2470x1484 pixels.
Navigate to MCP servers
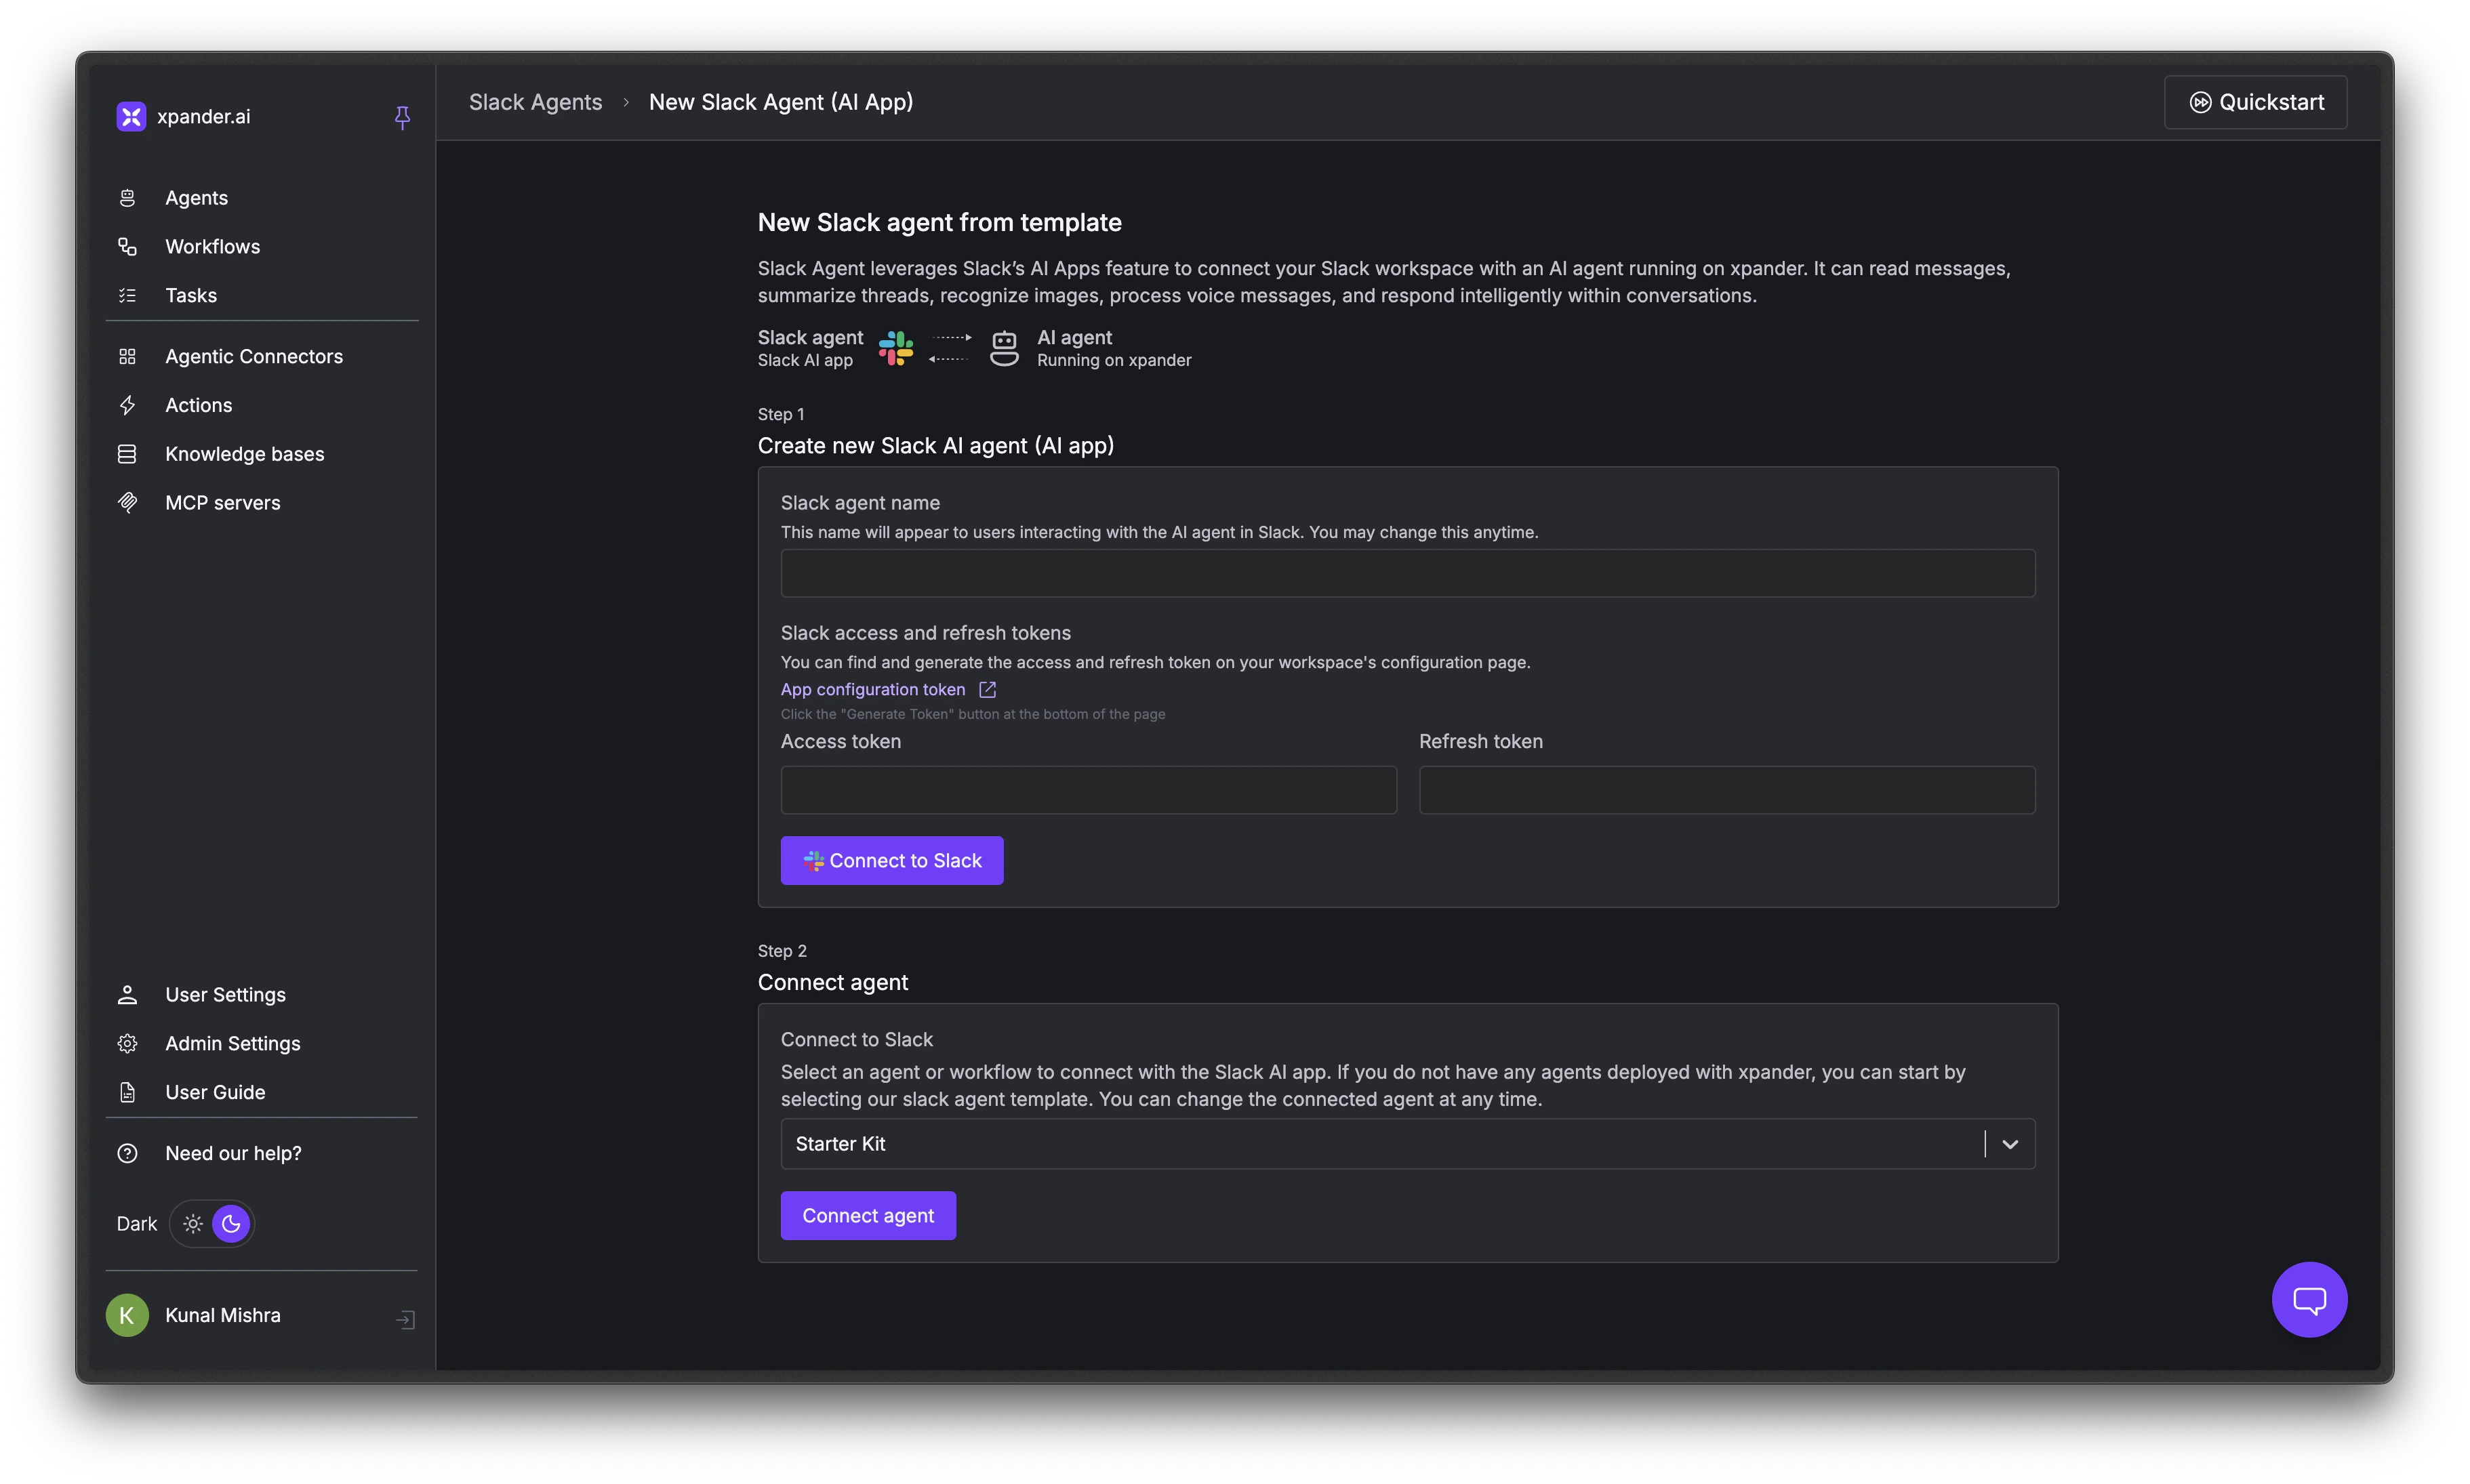[222, 502]
